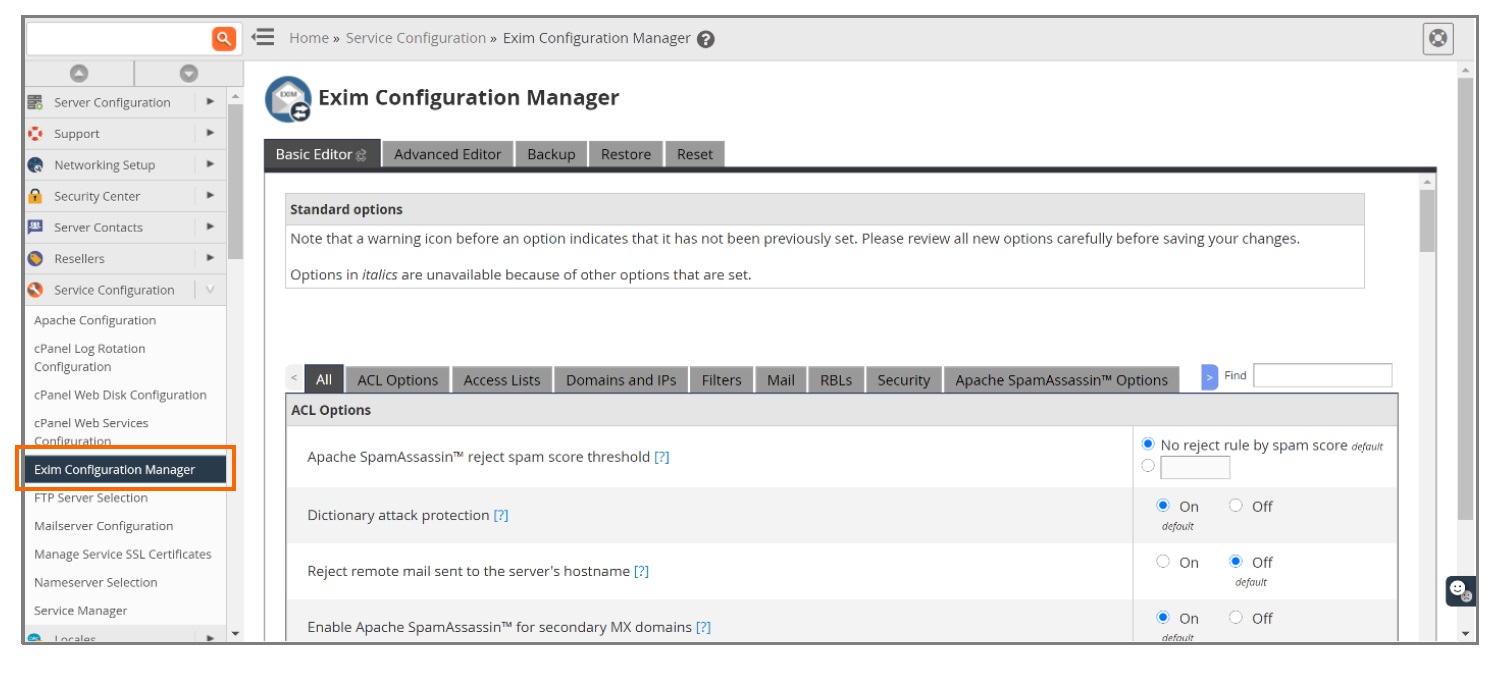Screen dimensions: 1489x683
Task: Turn On reject remote mail to hostname
Action: point(1163,562)
